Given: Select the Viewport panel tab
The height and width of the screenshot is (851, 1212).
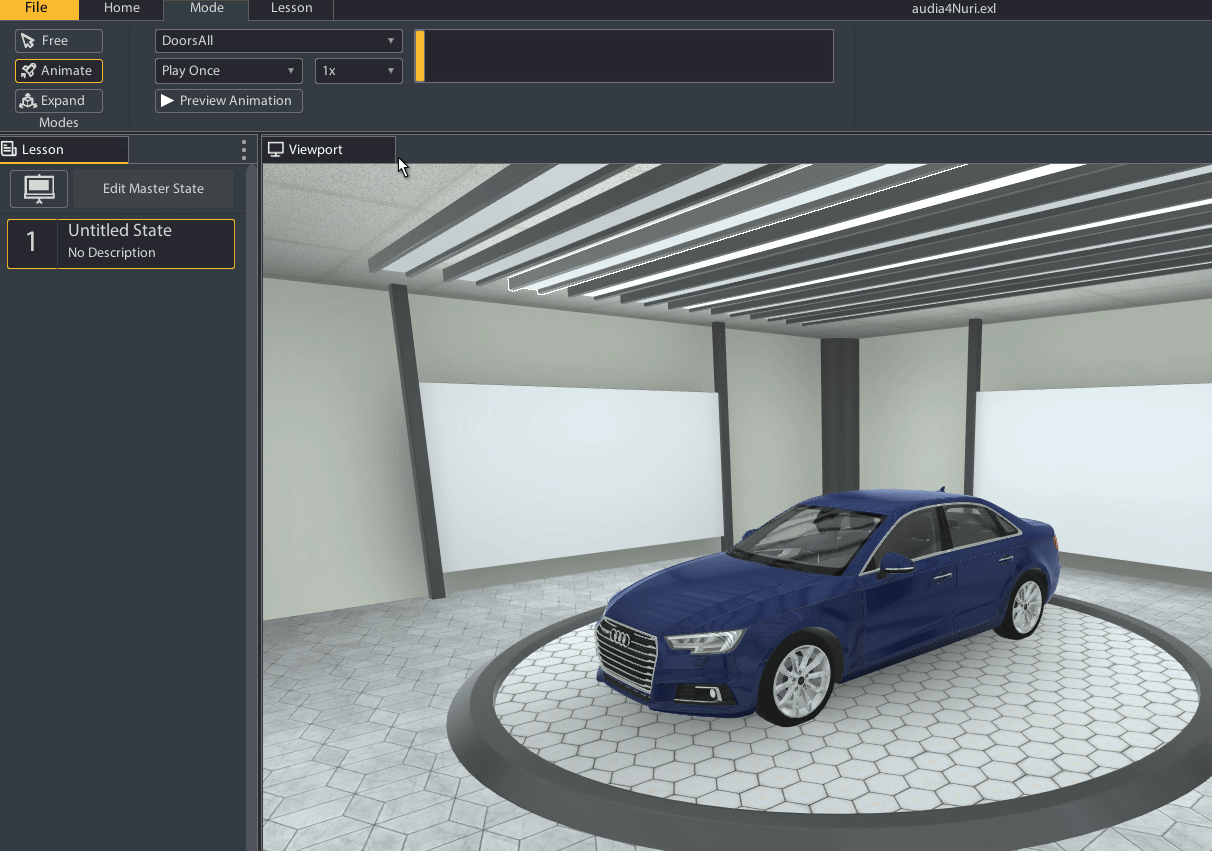Looking at the screenshot, I should click(x=329, y=150).
